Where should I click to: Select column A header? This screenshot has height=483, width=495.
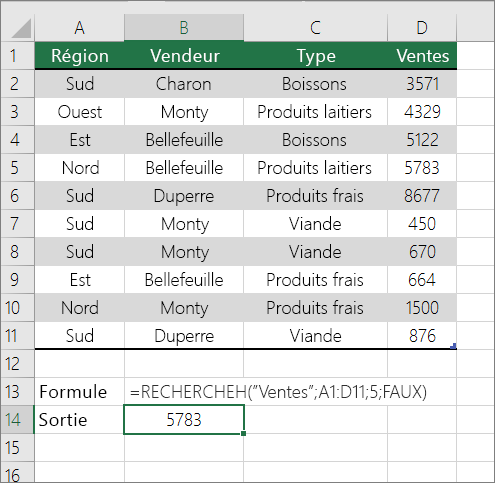pos(79,28)
